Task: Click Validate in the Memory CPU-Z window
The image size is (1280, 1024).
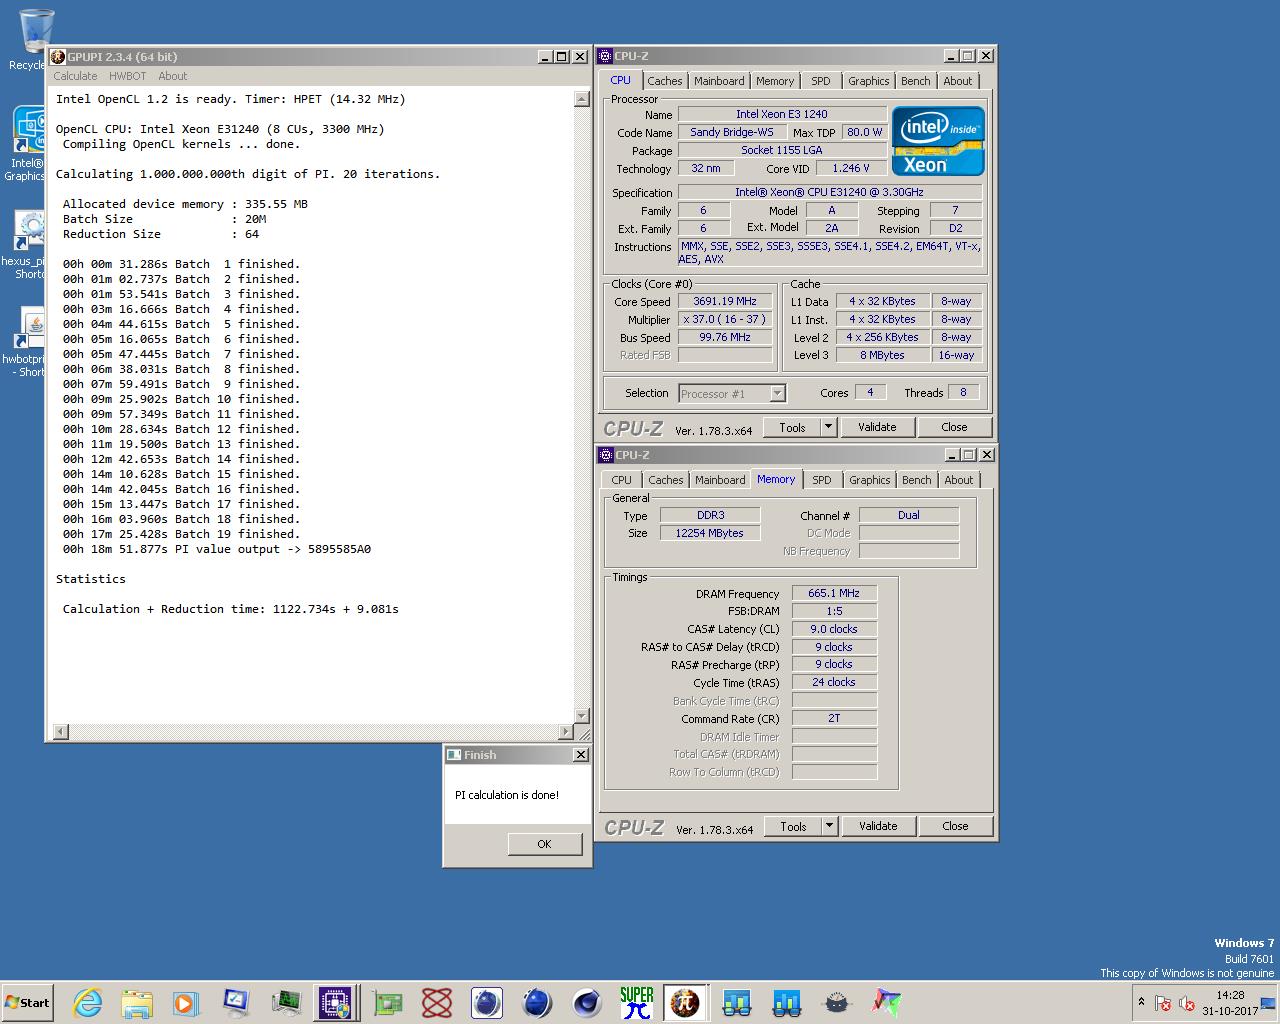Action: 878,826
